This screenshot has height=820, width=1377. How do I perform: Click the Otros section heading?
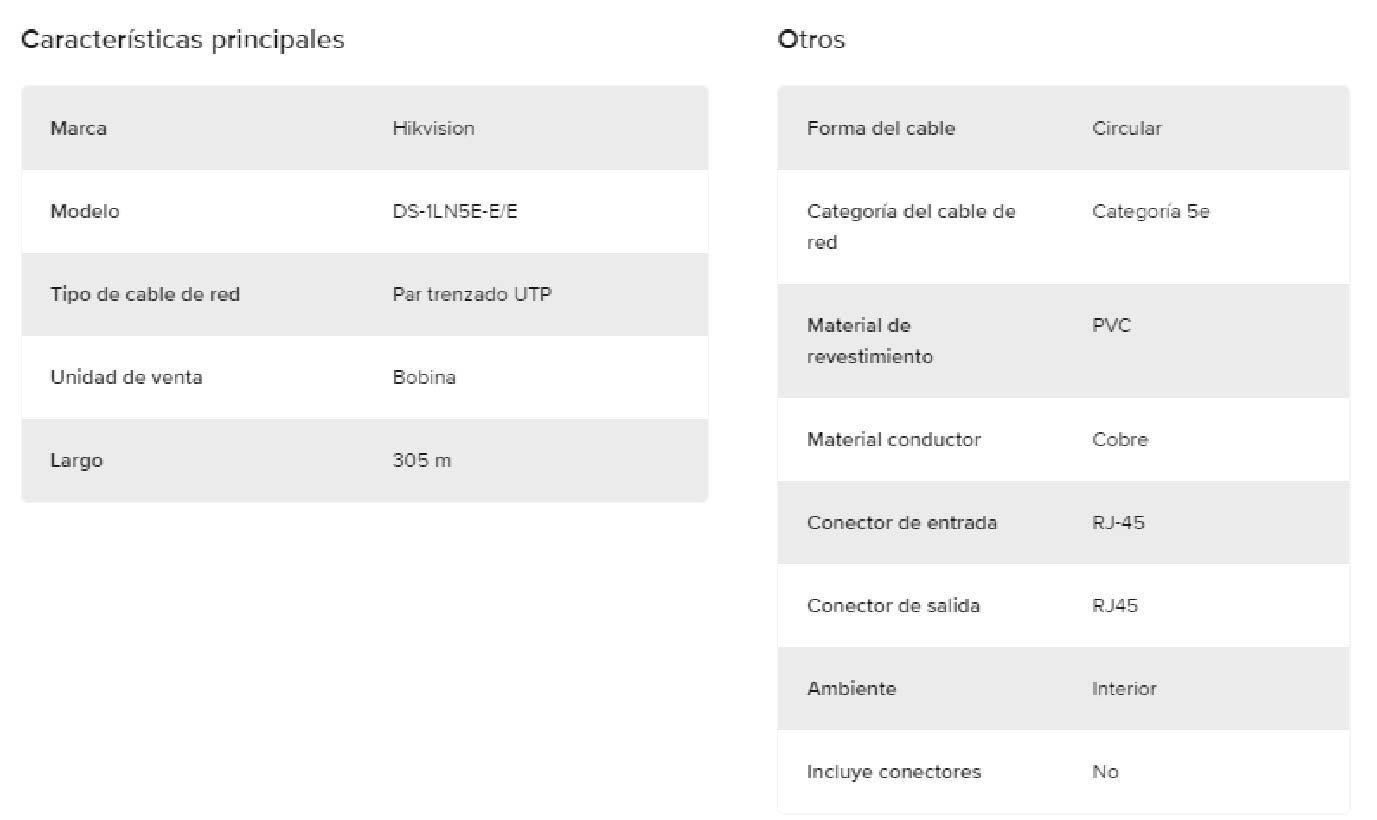point(811,40)
